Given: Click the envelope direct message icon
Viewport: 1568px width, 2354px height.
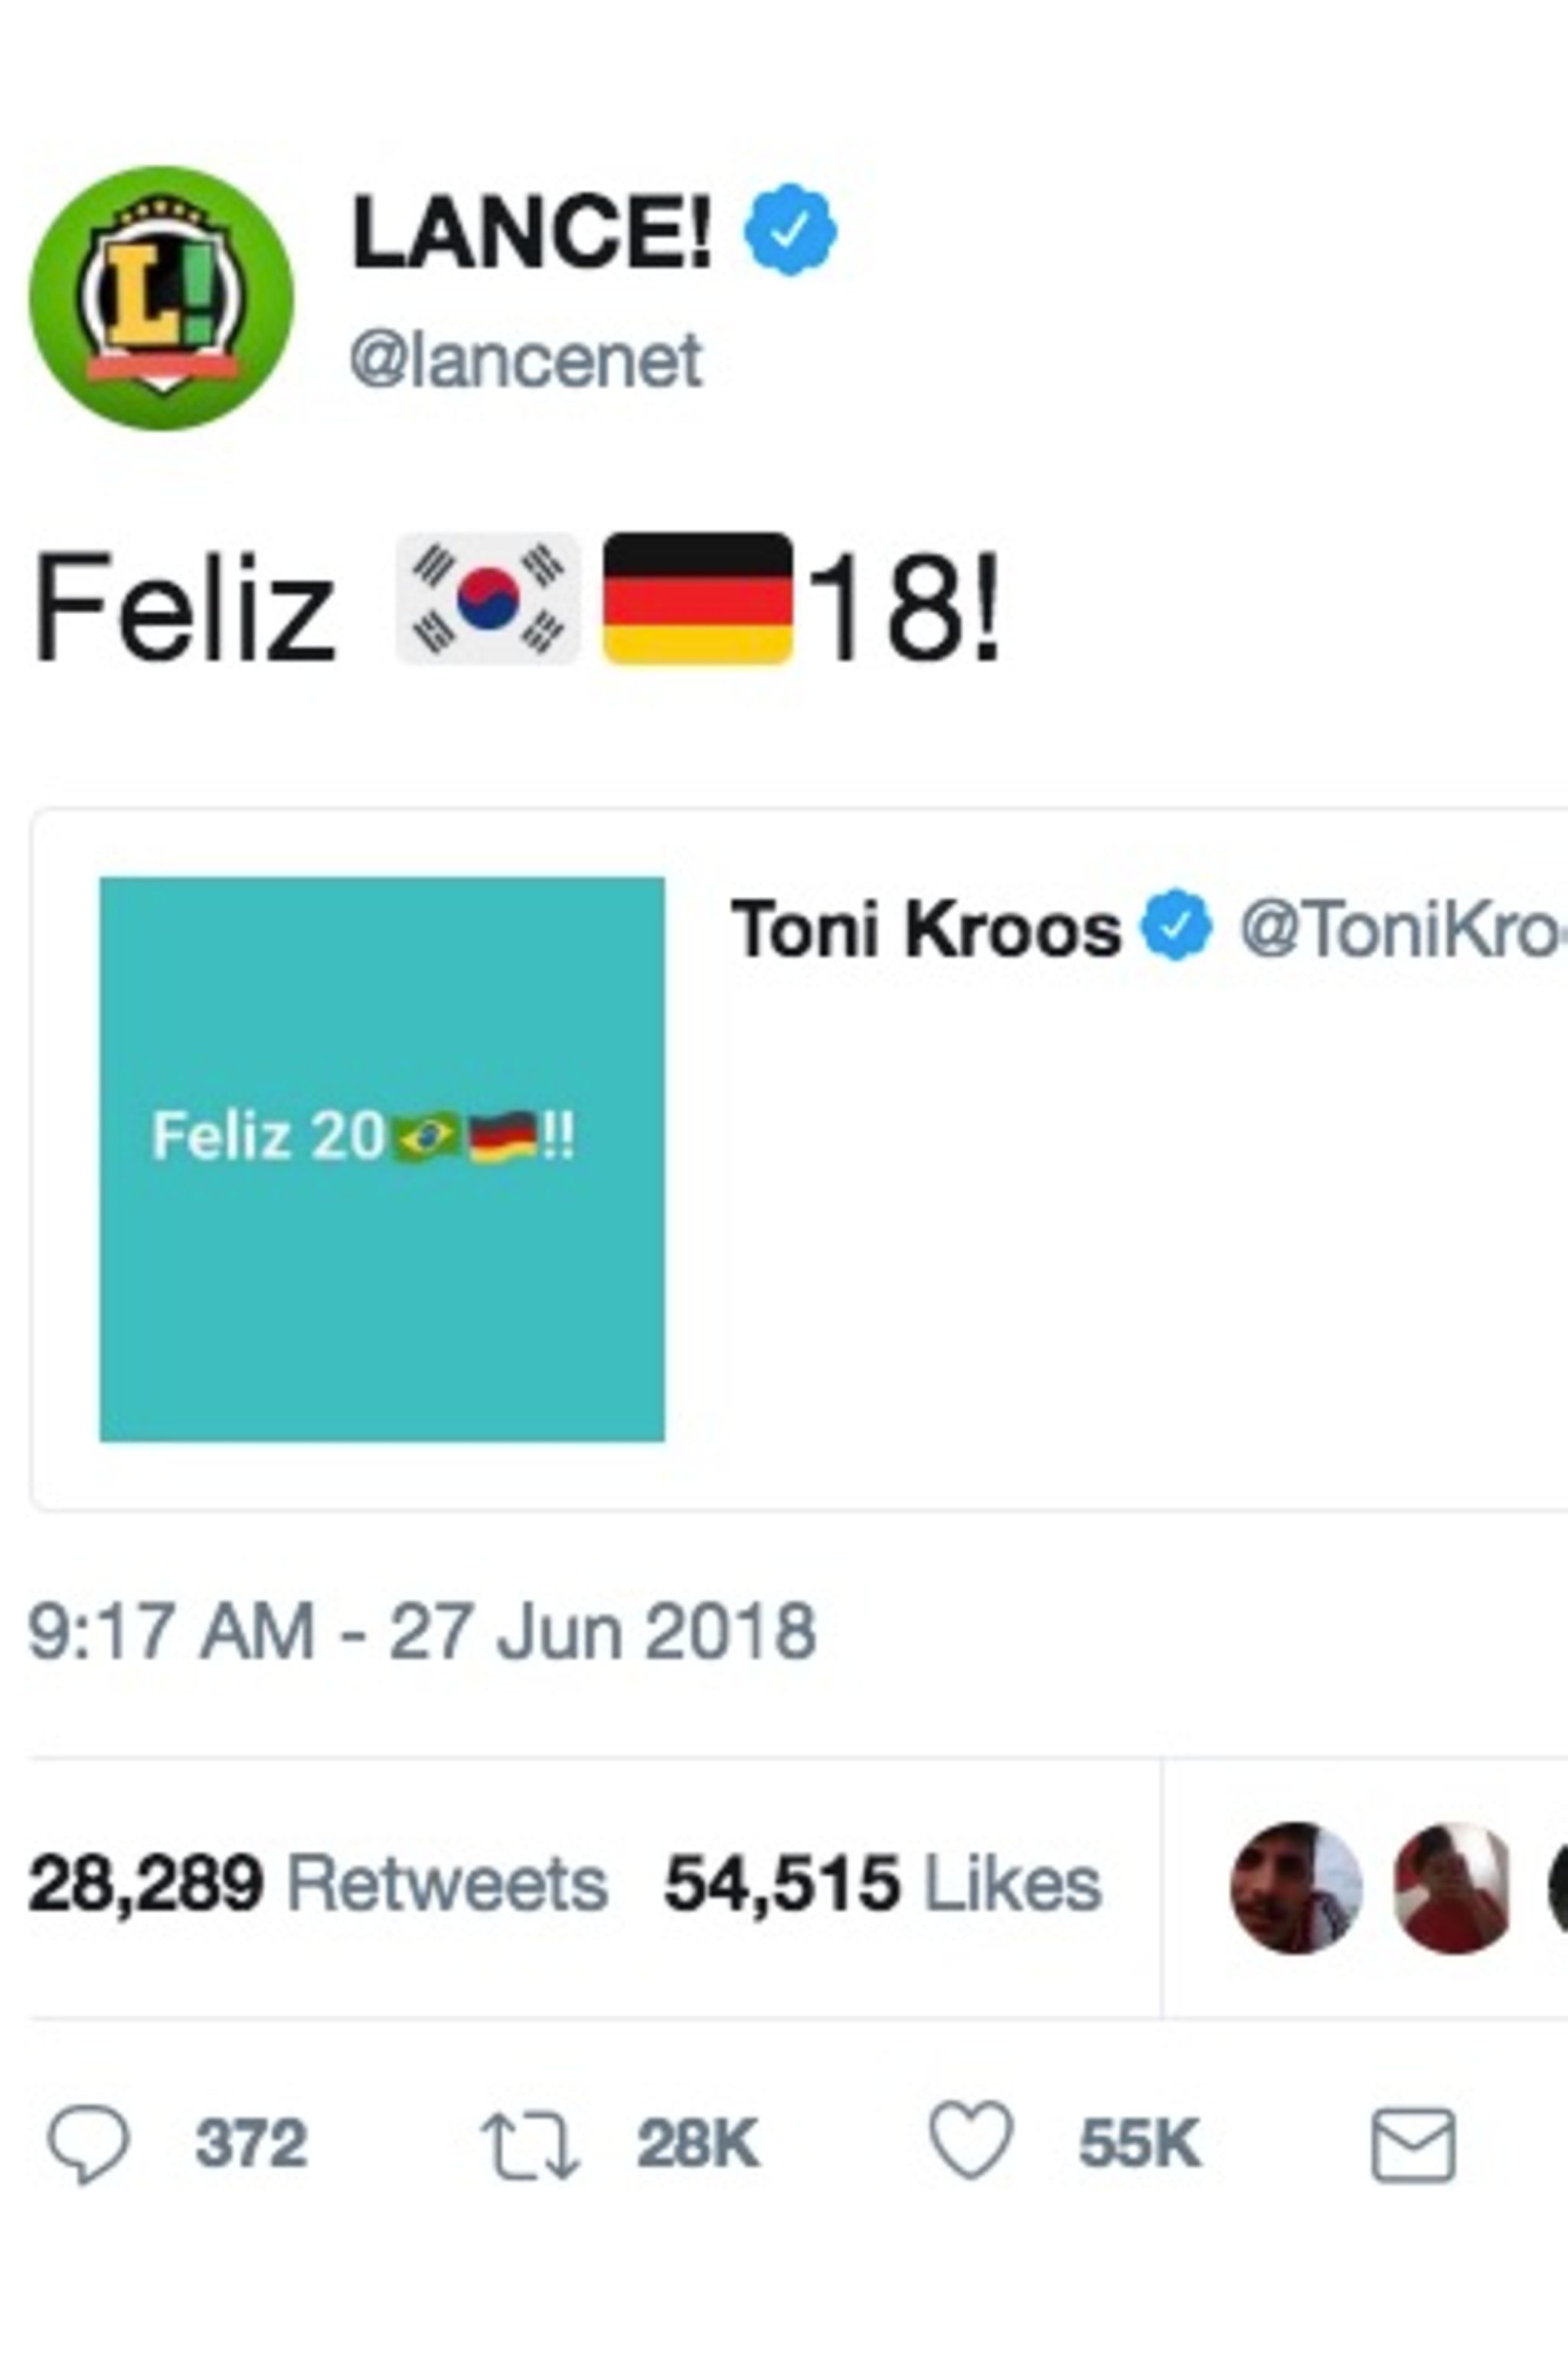Looking at the screenshot, I should [1413, 2145].
